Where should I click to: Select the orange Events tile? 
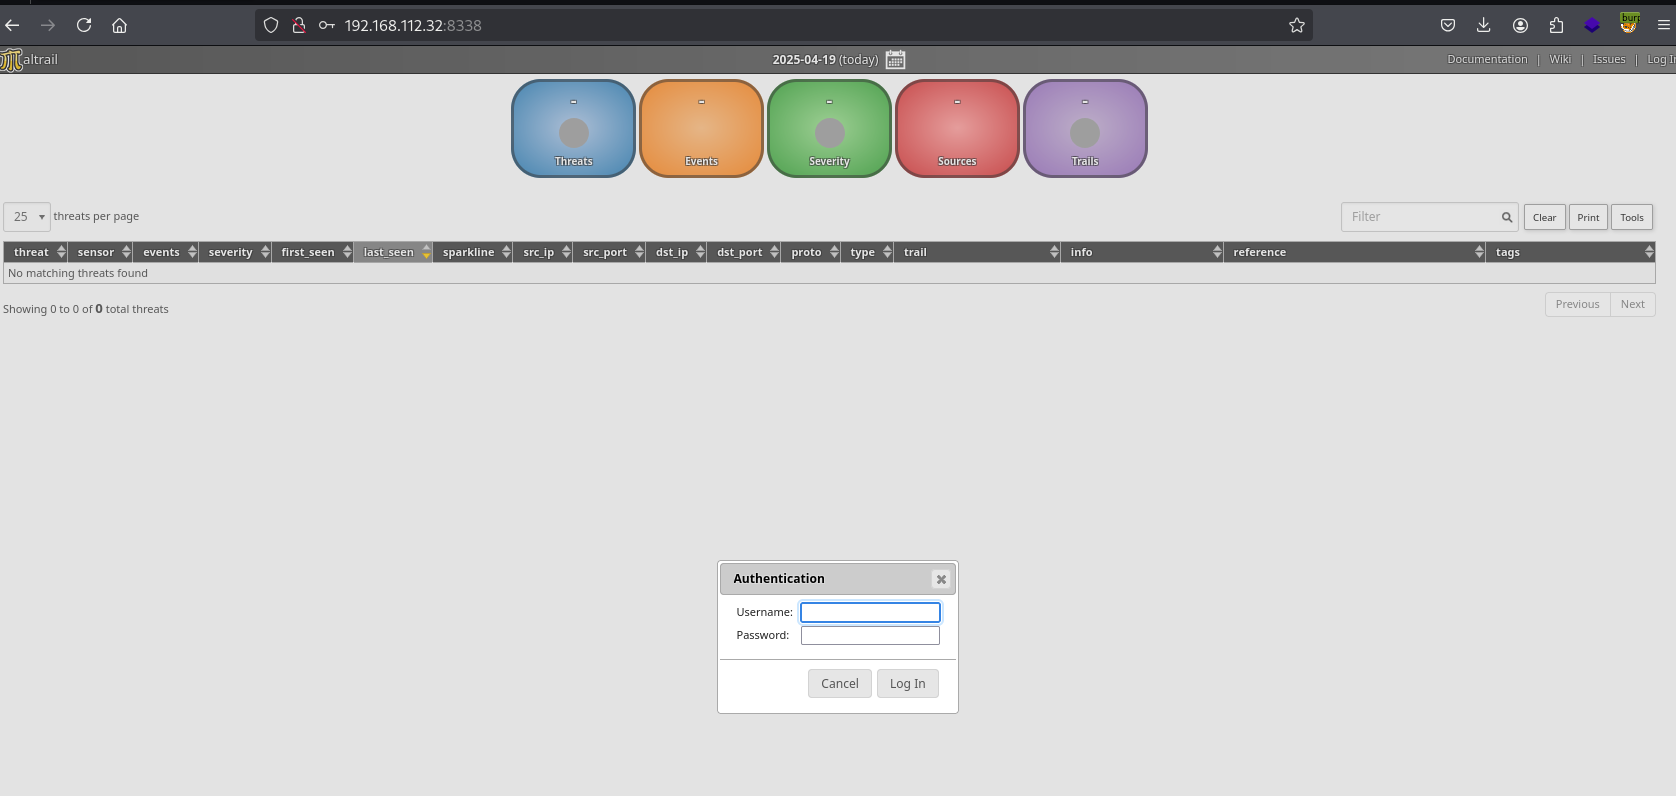(701, 129)
